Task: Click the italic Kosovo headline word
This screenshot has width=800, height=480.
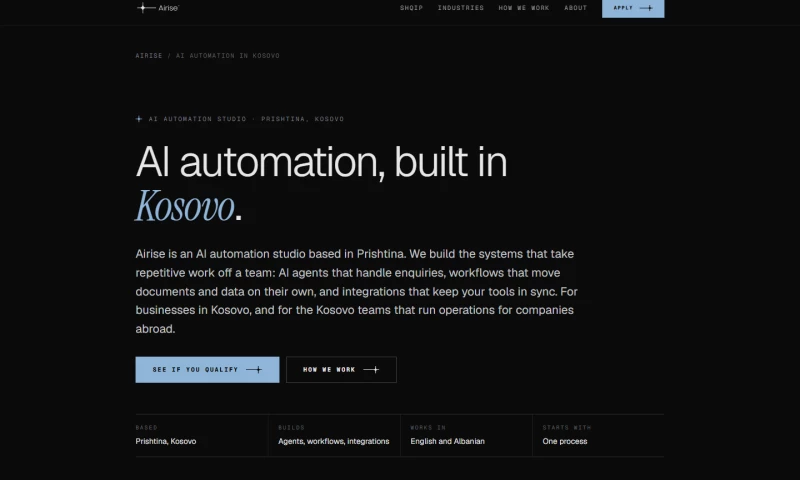Action: click(x=185, y=206)
